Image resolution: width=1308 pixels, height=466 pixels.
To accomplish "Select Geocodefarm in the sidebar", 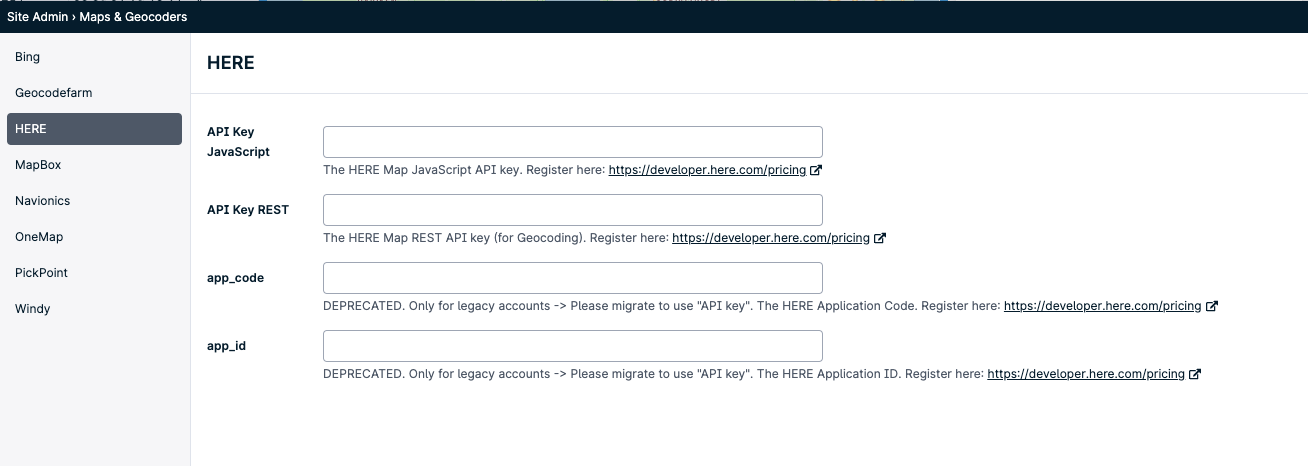I will pyautogui.click(x=54, y=93).
